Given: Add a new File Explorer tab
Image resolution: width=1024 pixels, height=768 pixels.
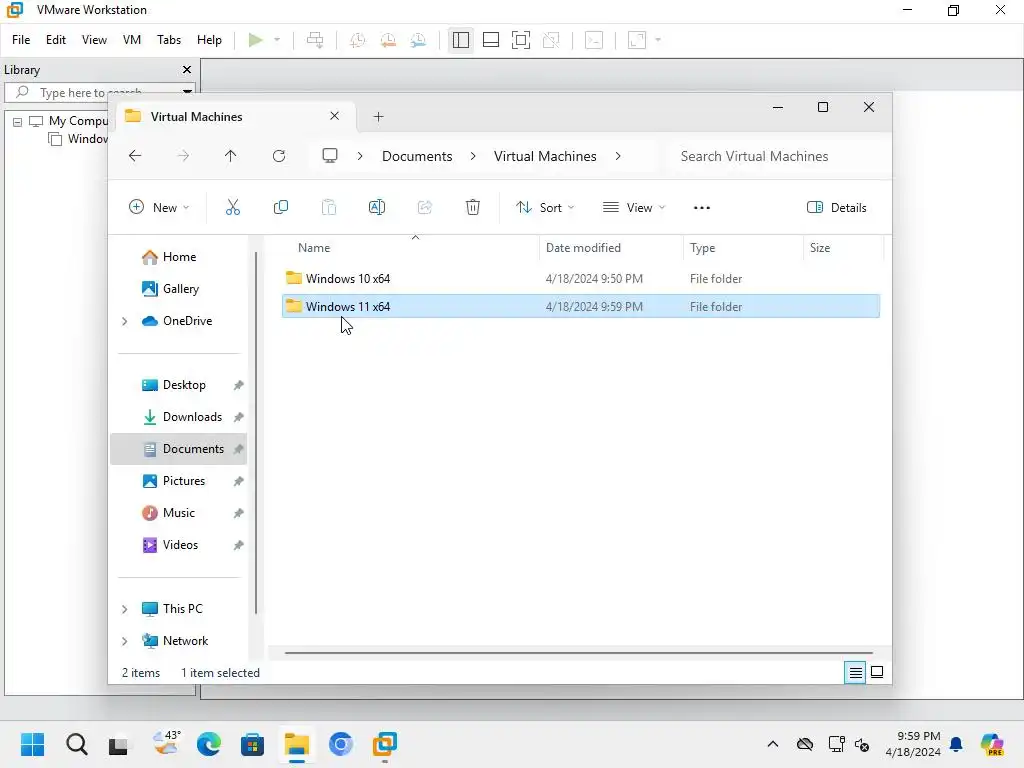Looking at the screenshot, I should 378,117.
